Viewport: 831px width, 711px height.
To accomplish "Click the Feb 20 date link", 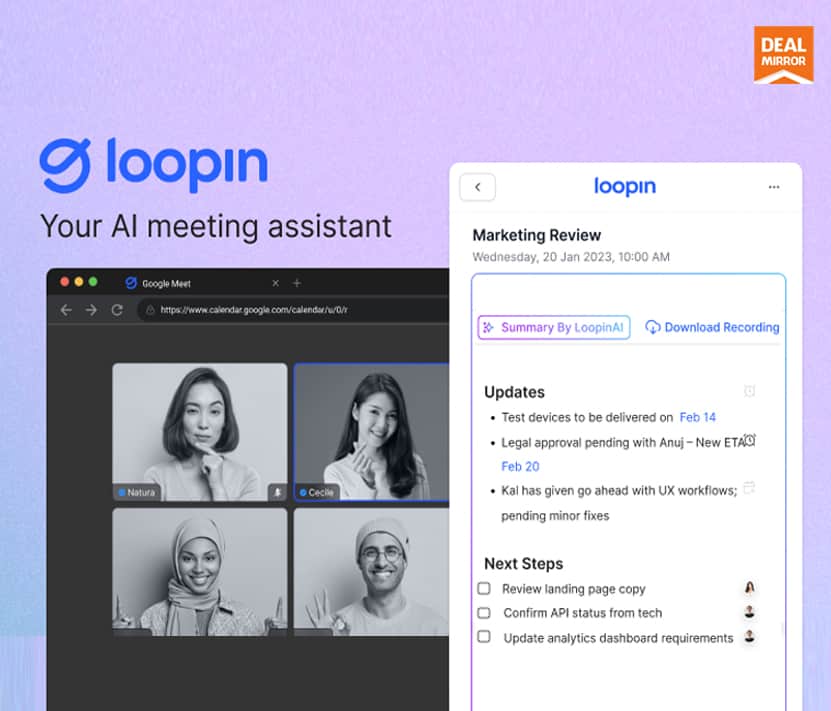I will 520,466.
